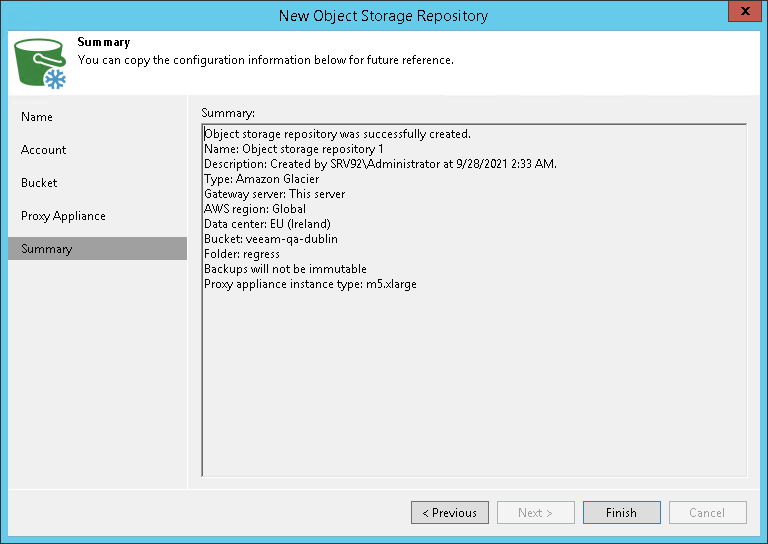
Task: Click the bold Summary heading in header
Action: pos(104,43)
